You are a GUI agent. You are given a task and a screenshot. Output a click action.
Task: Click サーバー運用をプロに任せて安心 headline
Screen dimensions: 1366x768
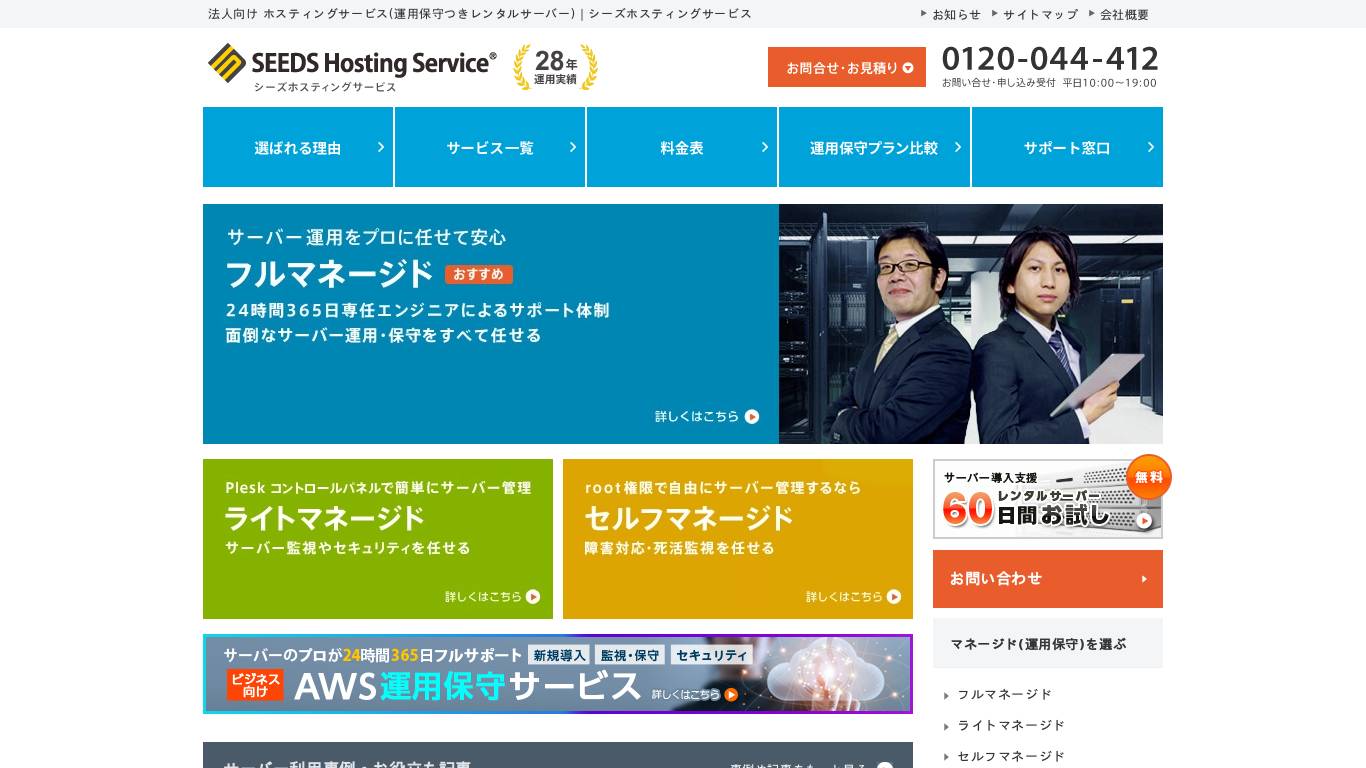pos(366,237)
